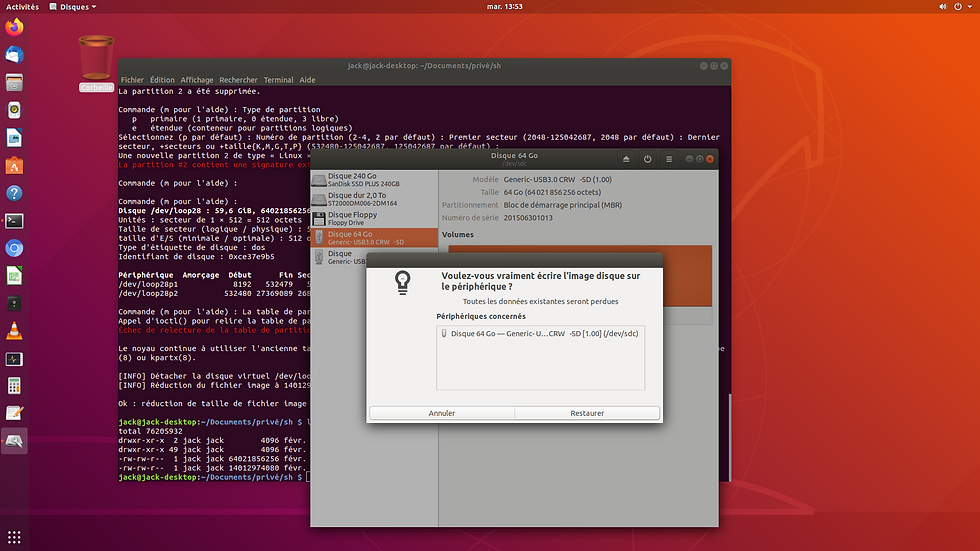Click Bloc de démarrage principal (MBR) text

pos(562,205)
